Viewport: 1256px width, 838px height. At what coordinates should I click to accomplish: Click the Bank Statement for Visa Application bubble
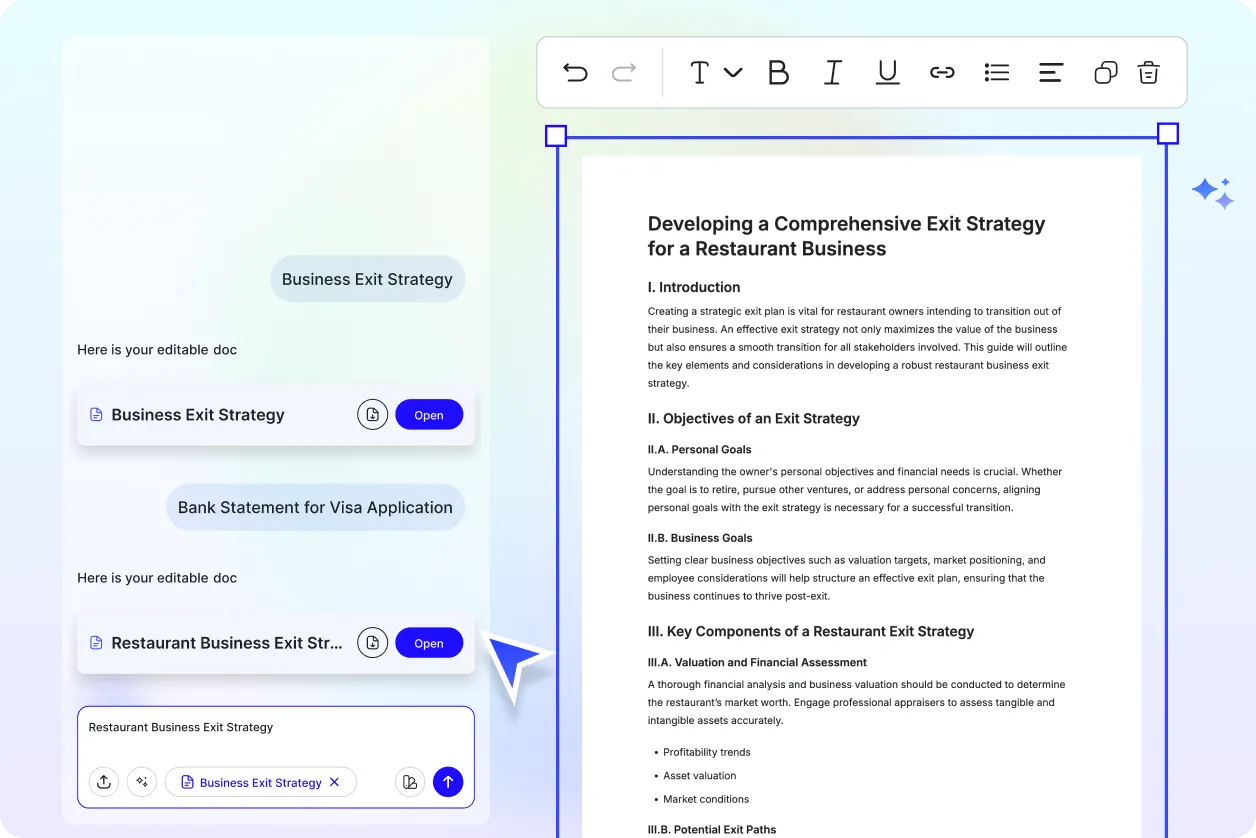click(x=315, y=507)
